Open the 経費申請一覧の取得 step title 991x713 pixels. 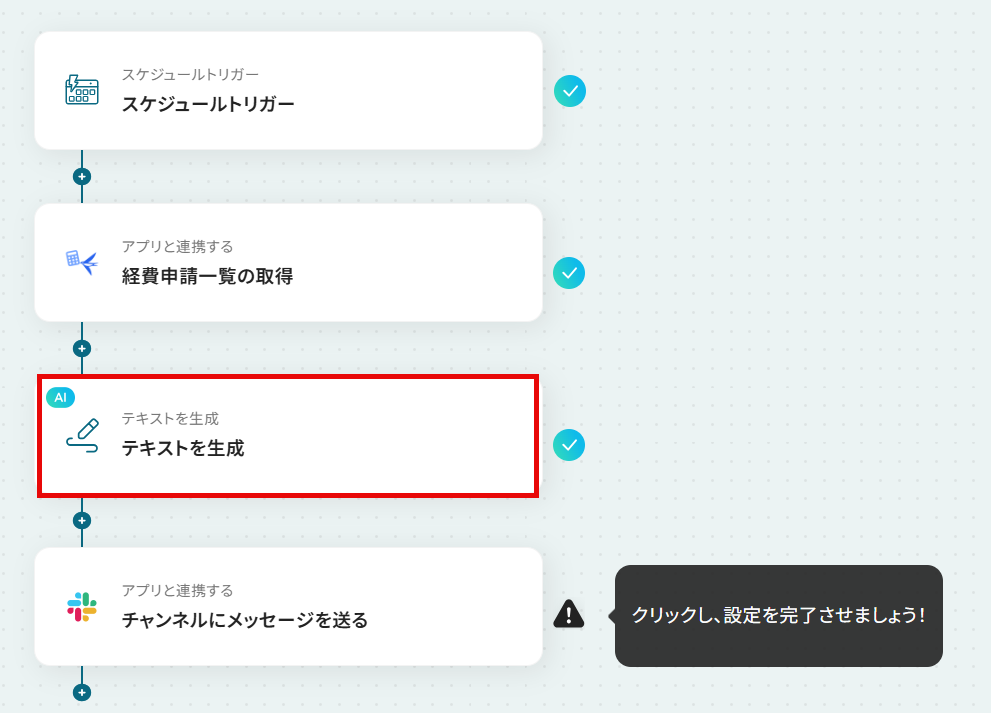(207, 276)
